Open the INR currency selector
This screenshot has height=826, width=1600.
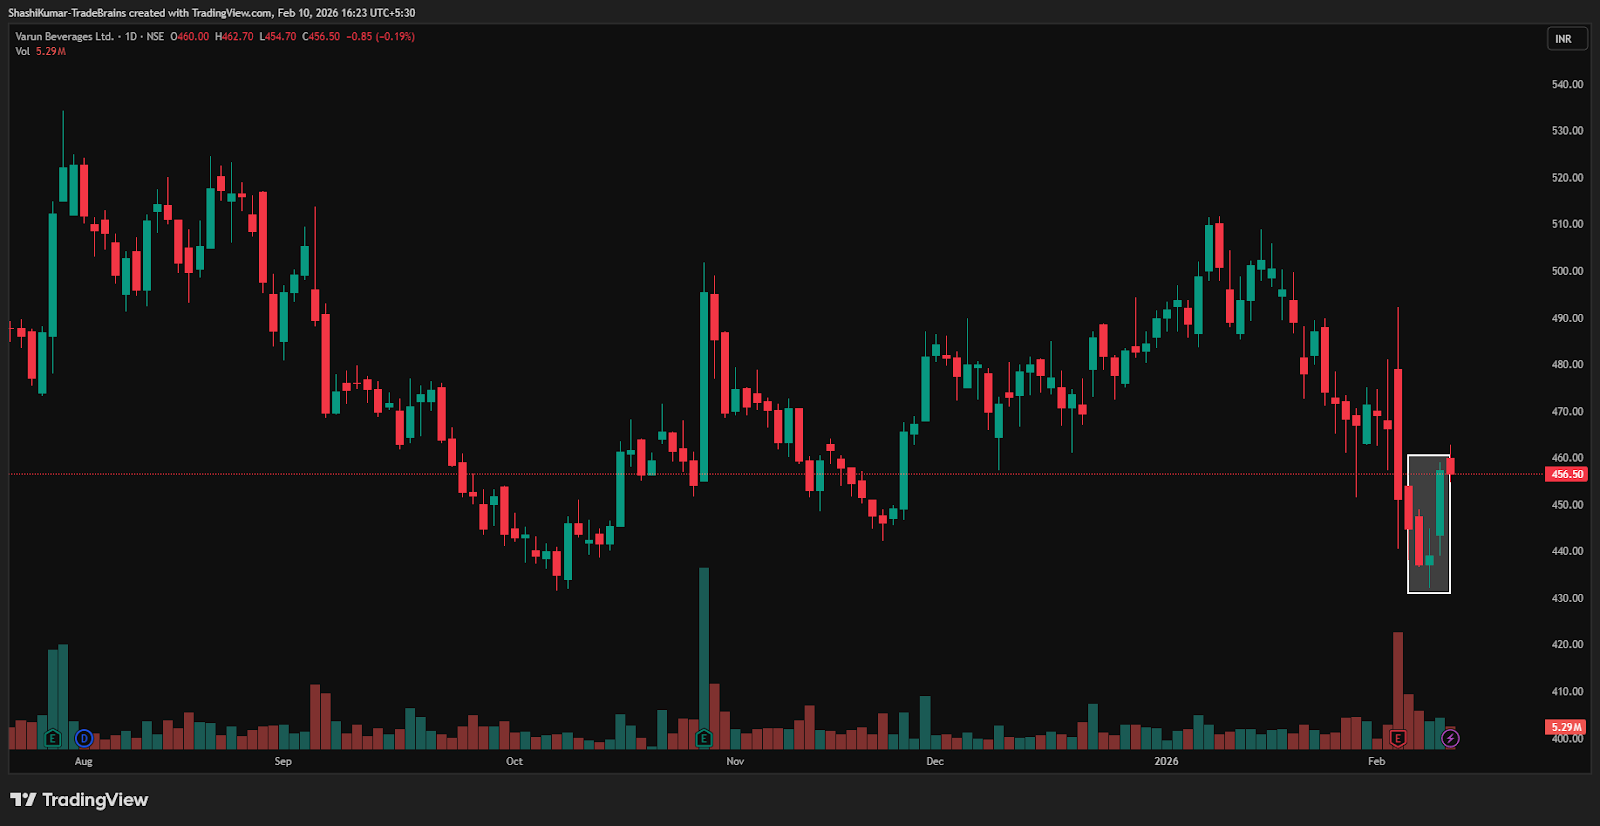[1564, 39]
